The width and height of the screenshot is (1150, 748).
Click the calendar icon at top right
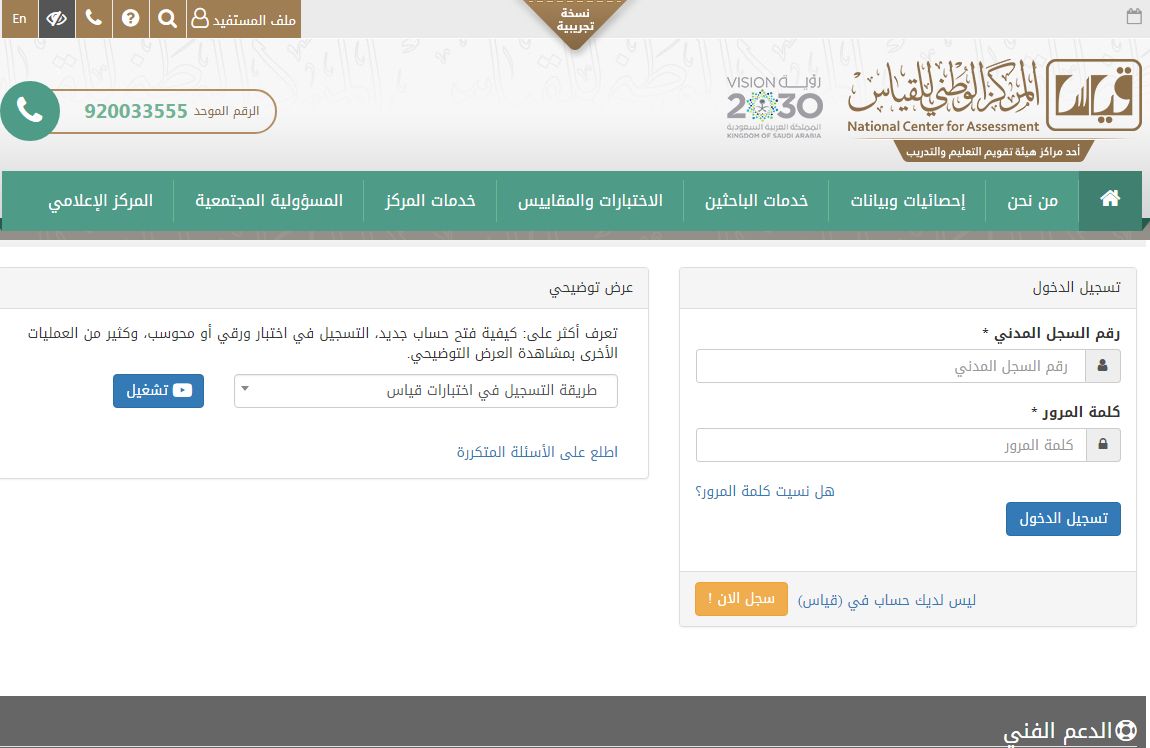tap(1134, 16)
